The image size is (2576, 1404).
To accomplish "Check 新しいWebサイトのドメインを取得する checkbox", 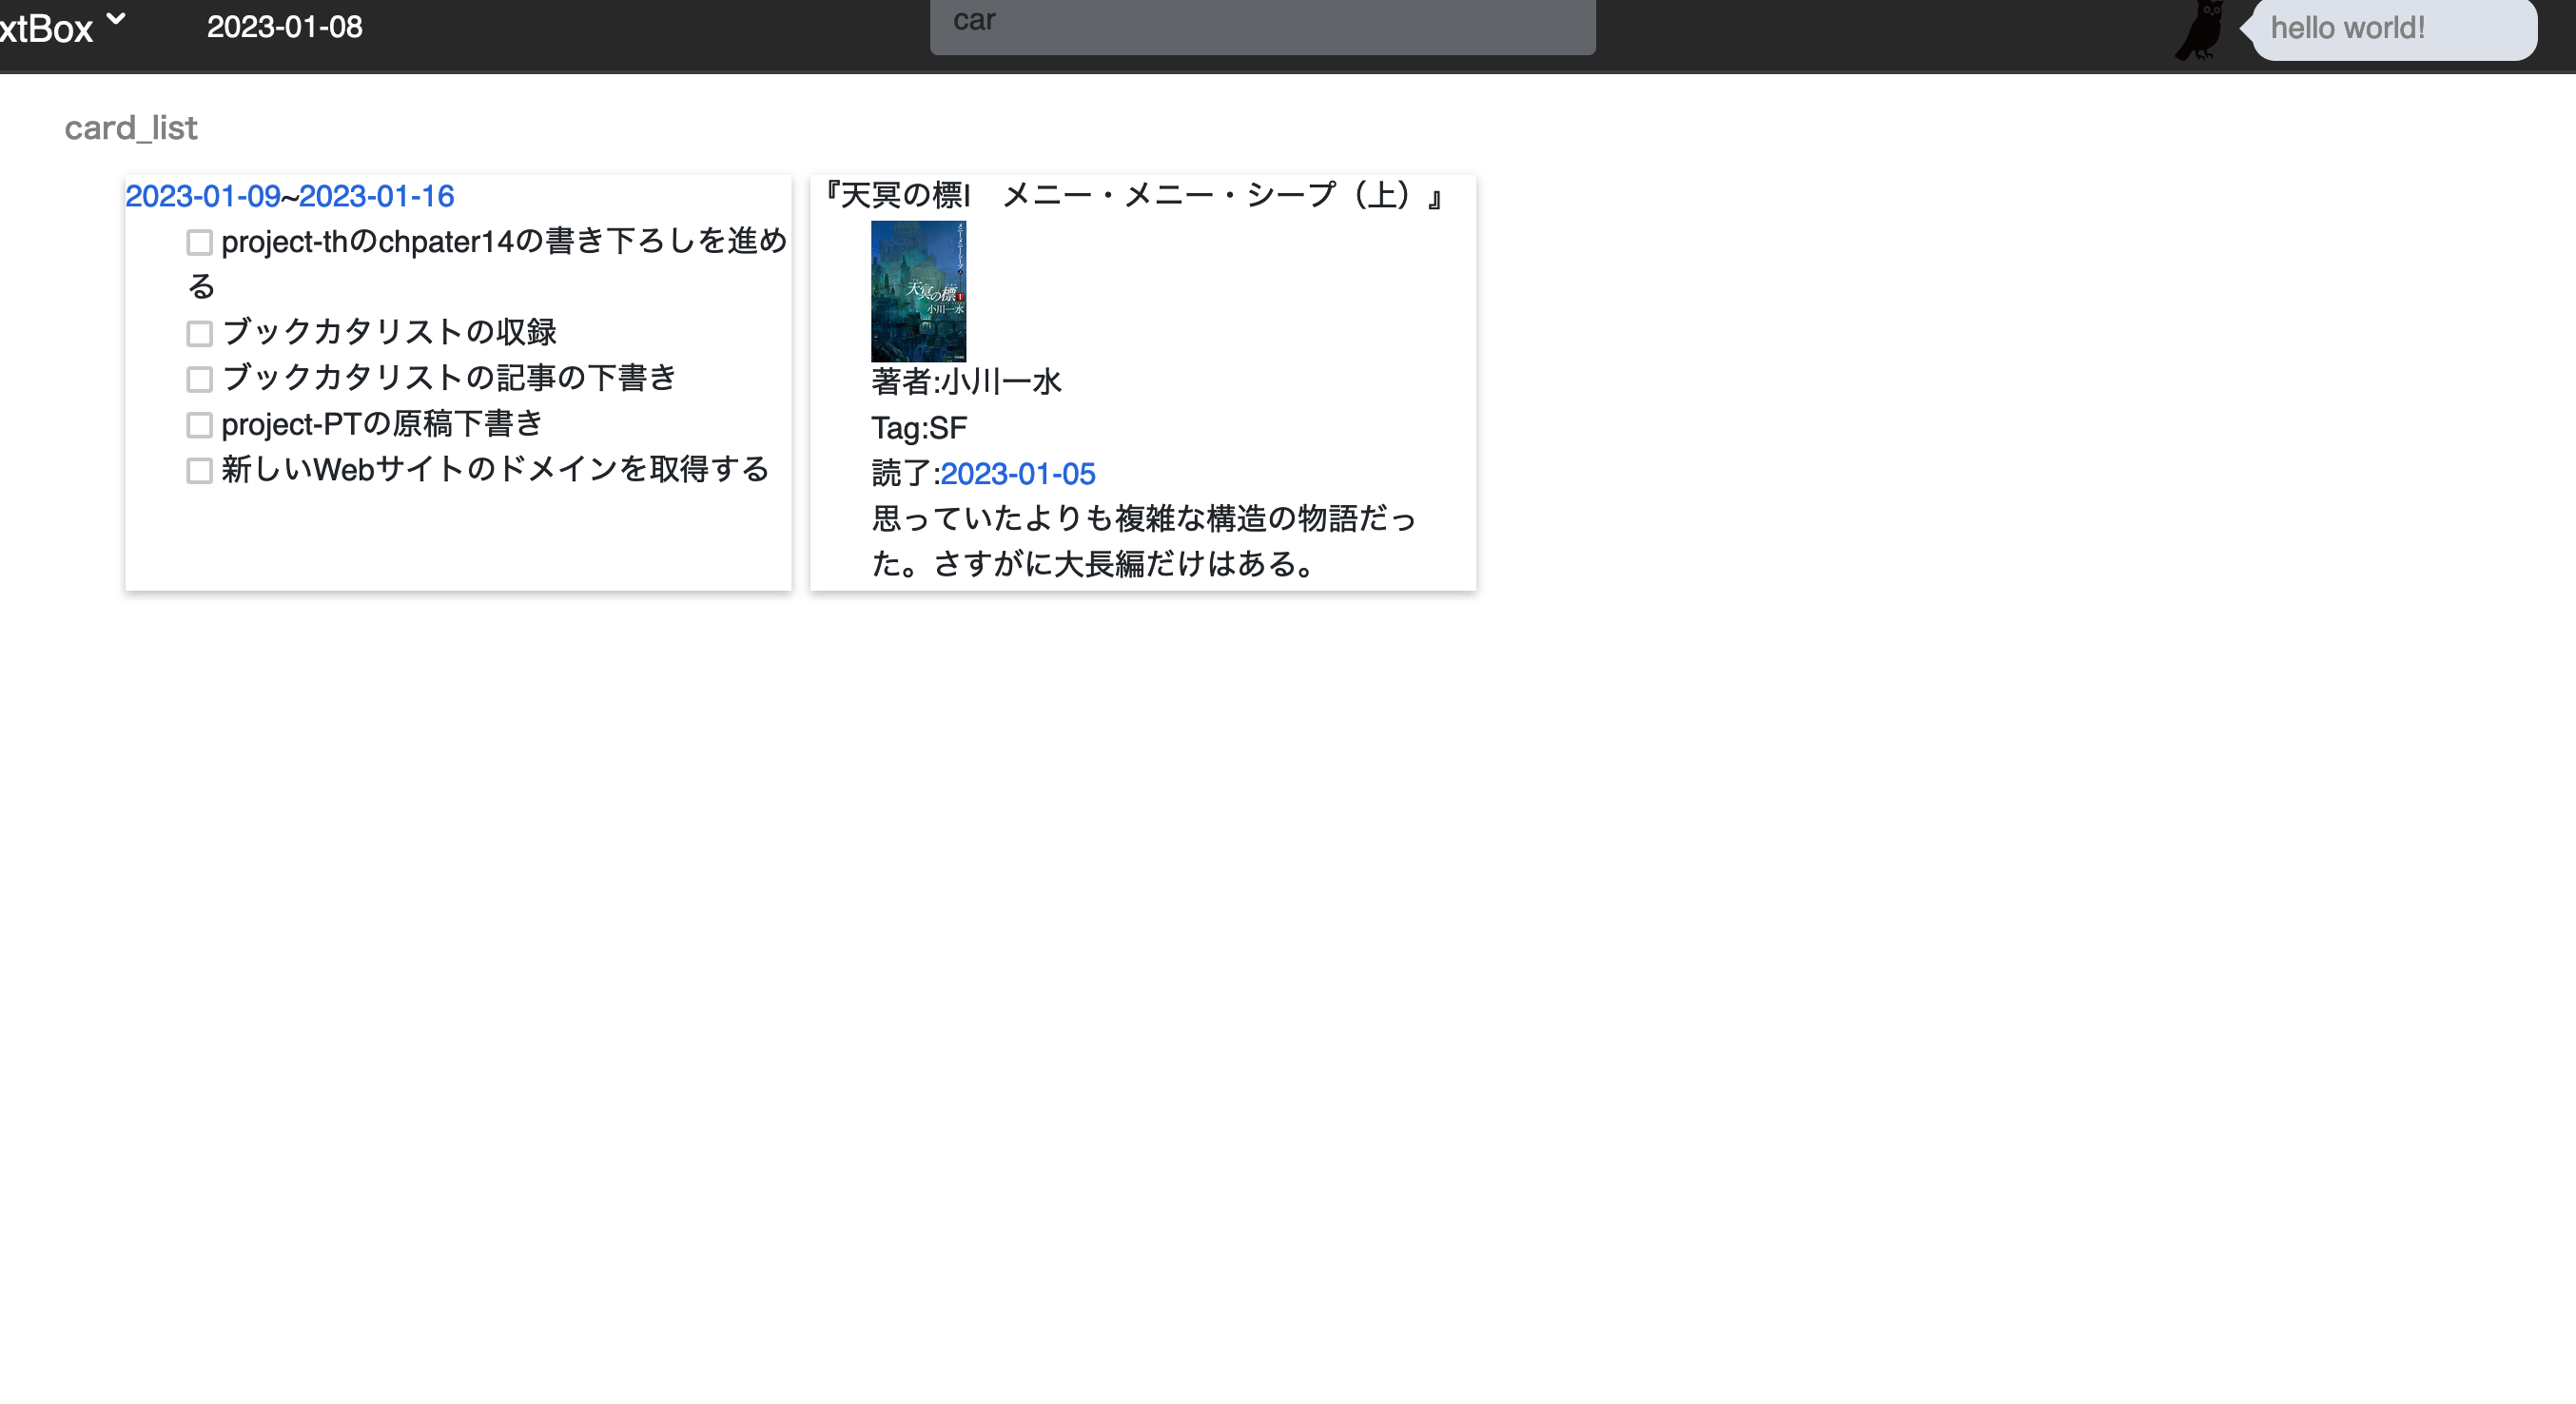I will tap(199, 470).
